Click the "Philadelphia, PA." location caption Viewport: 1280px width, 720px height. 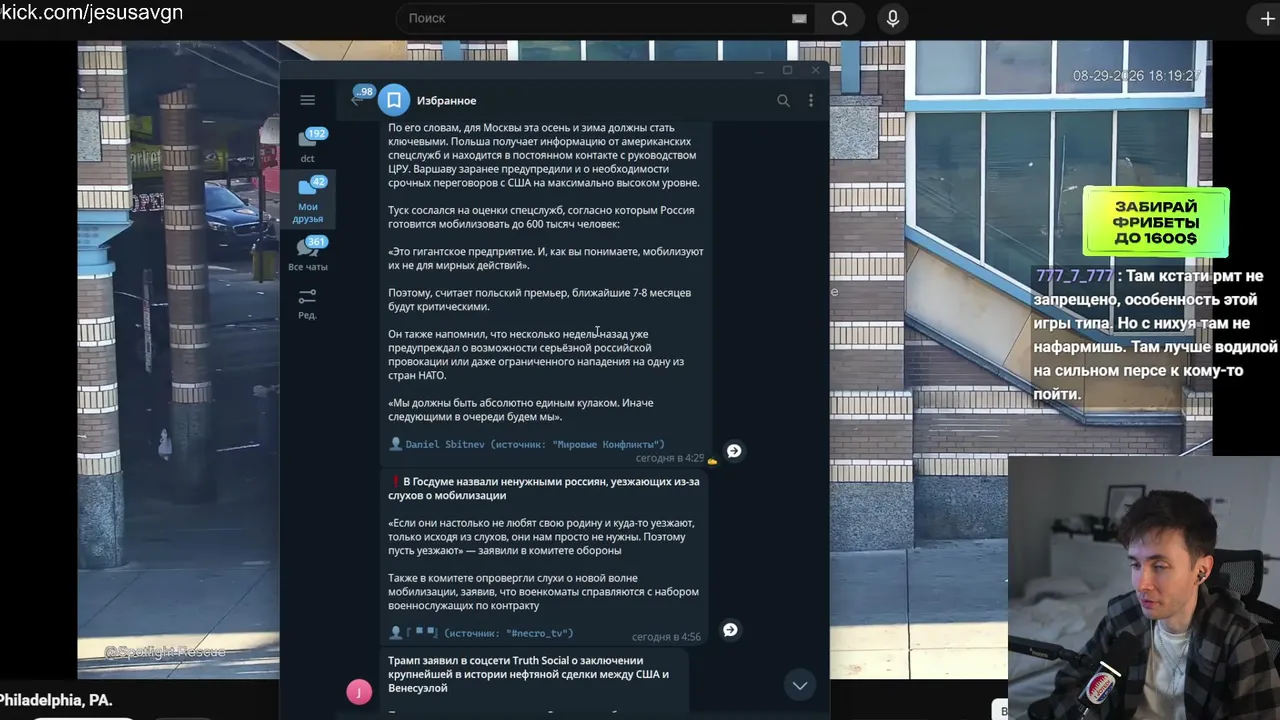tap(56, 700)
